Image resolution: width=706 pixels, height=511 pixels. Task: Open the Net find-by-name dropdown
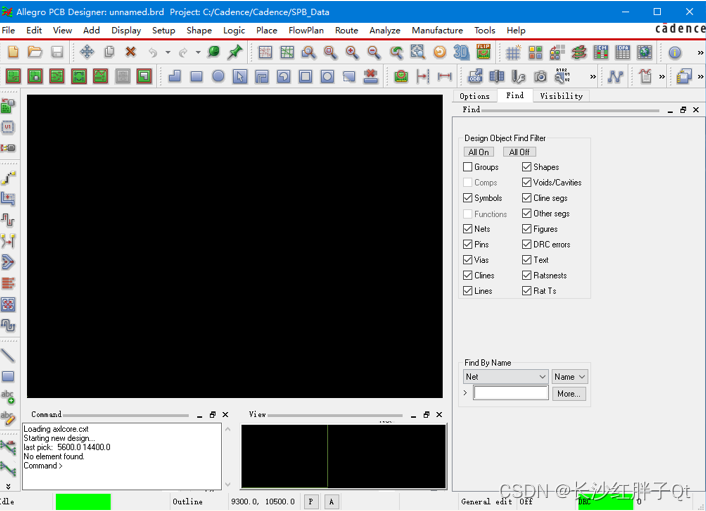tap(505, 376)
